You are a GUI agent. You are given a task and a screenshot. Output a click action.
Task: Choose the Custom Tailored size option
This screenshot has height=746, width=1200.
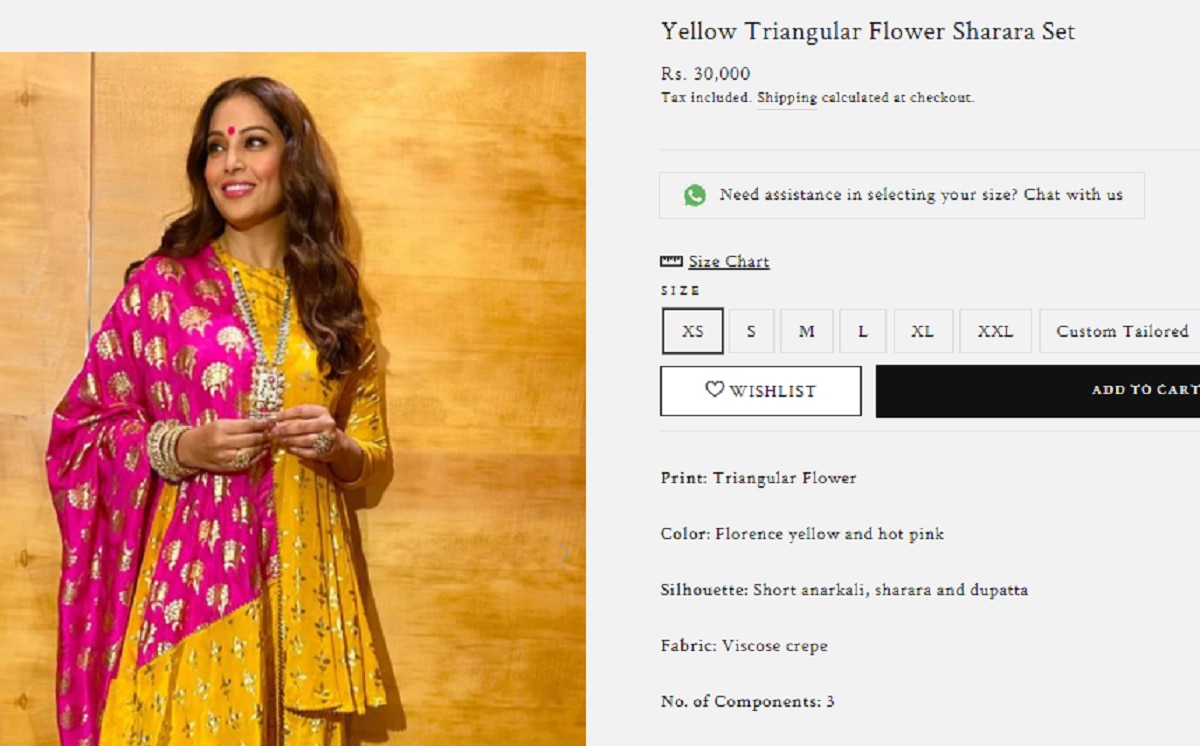[x=1121, y=331]
